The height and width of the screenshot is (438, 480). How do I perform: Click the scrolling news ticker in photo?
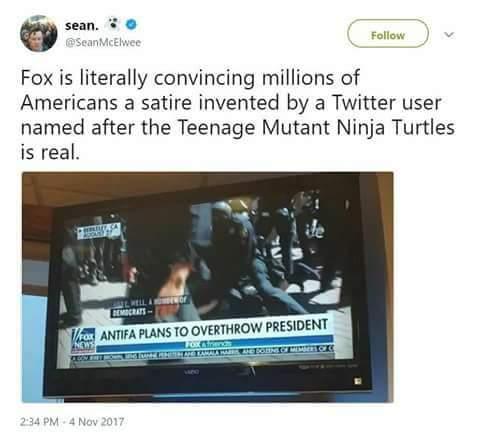(203, 353)
